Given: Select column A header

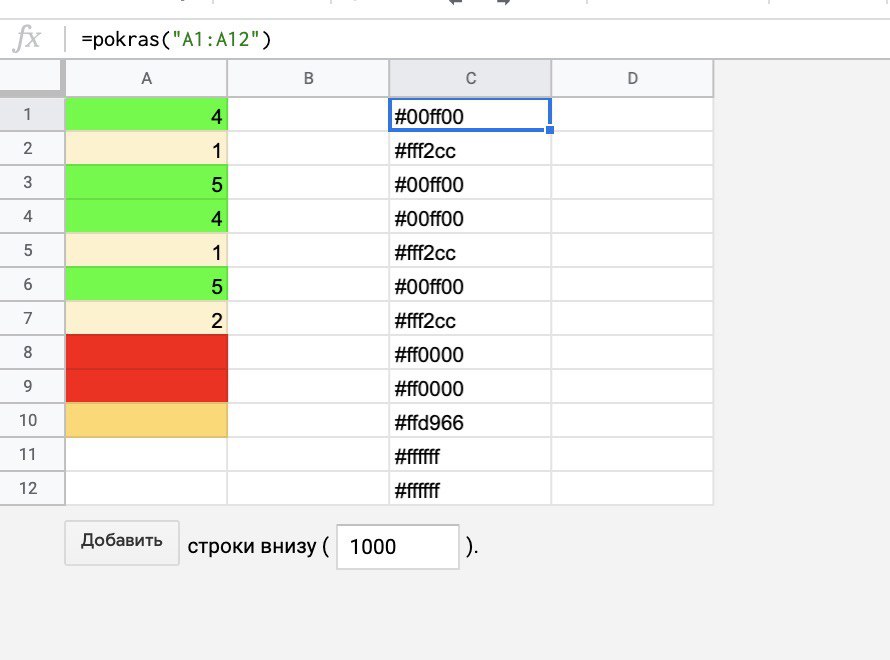Looking at the screenshot, I should pos(146,78).
